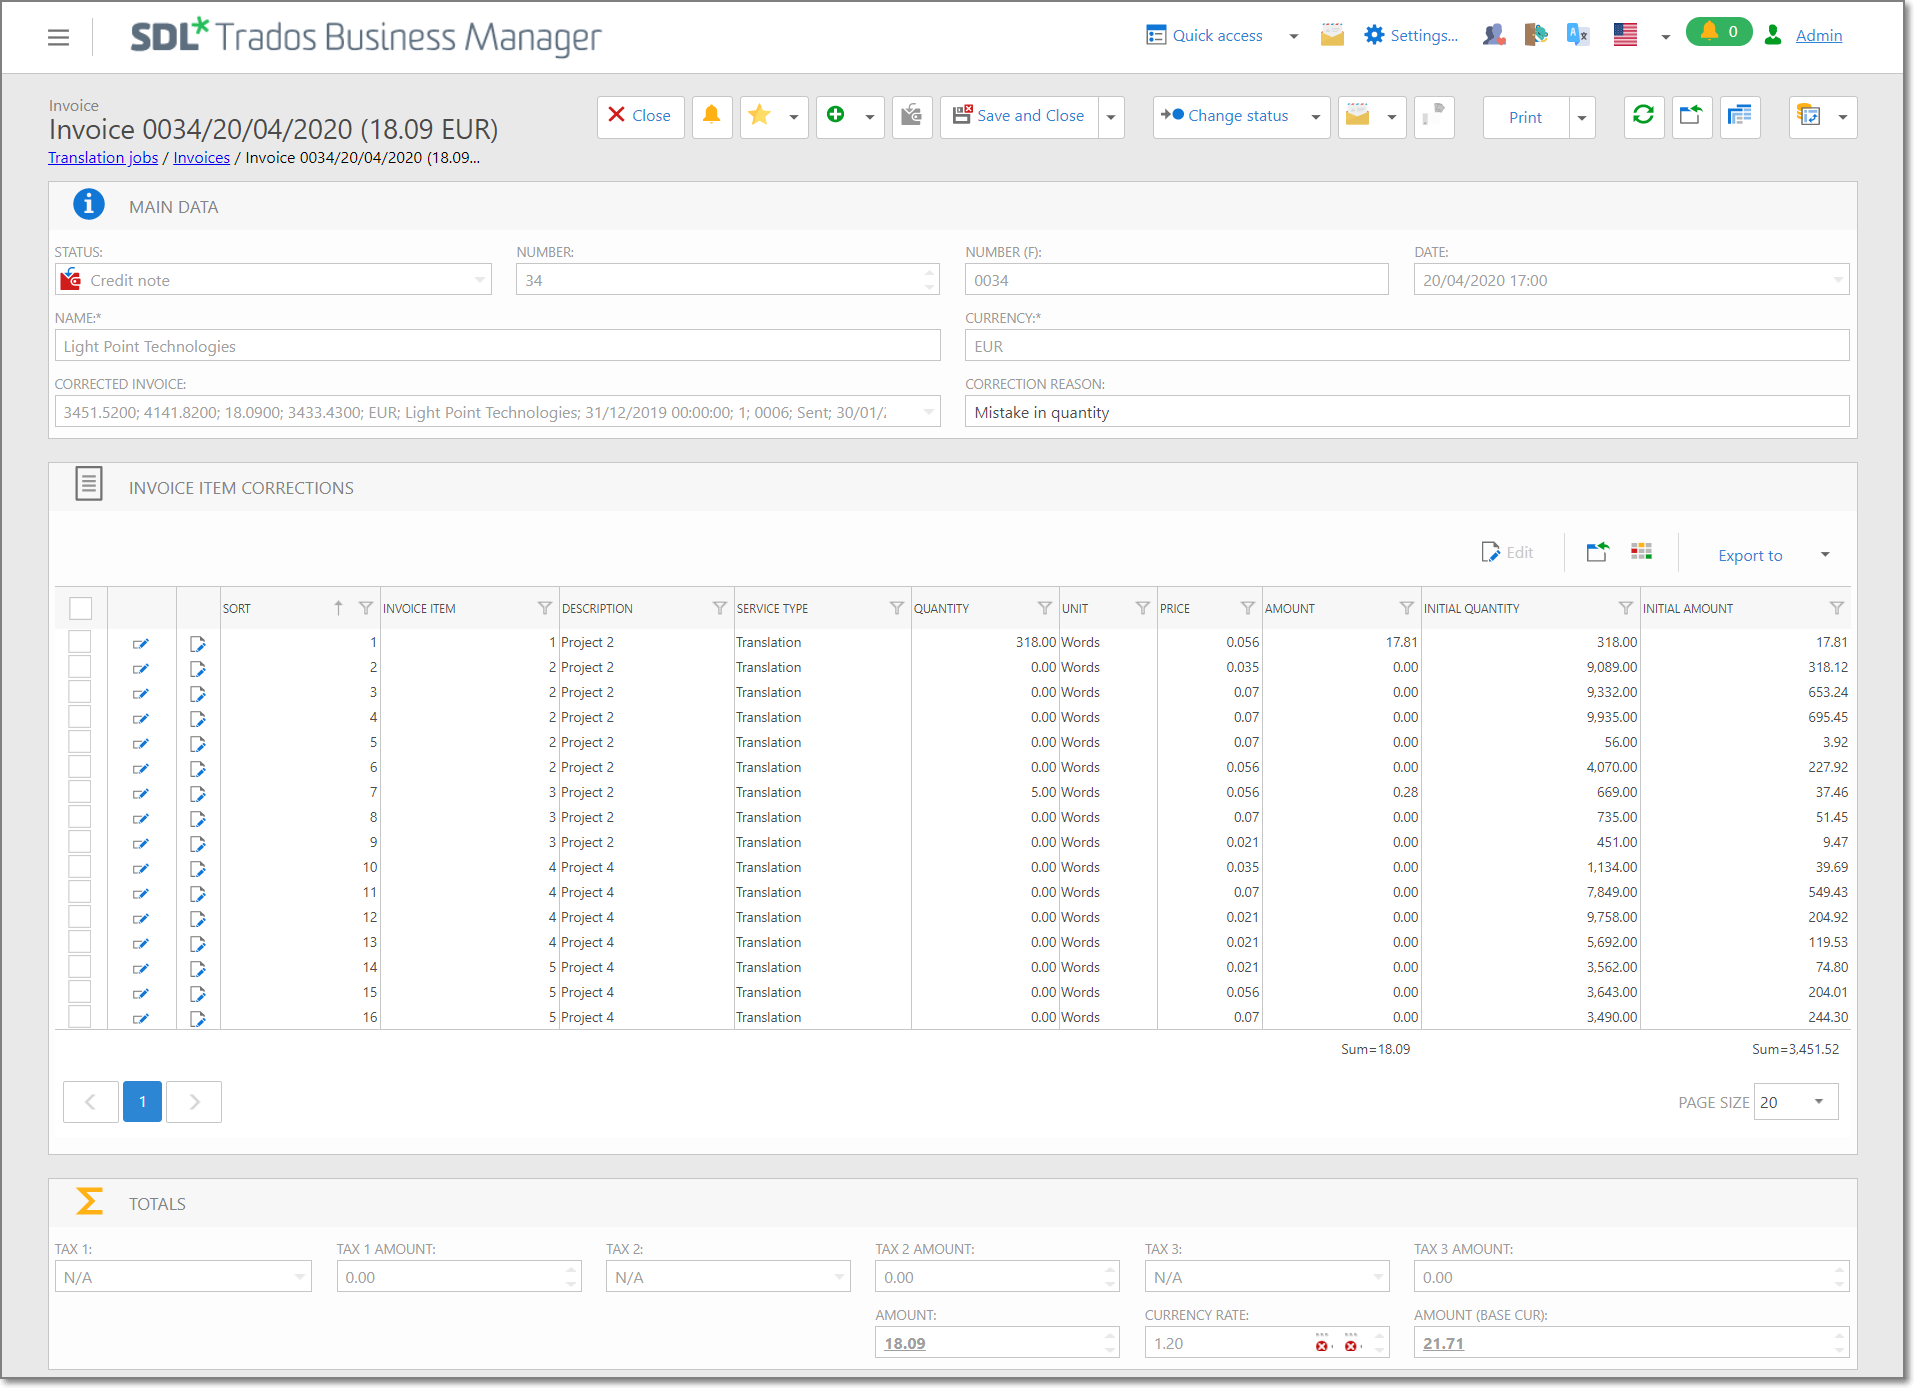Viewport: 1914px width, 1388px height.
Task: Click the green plus add button
Action: [836, 116]
